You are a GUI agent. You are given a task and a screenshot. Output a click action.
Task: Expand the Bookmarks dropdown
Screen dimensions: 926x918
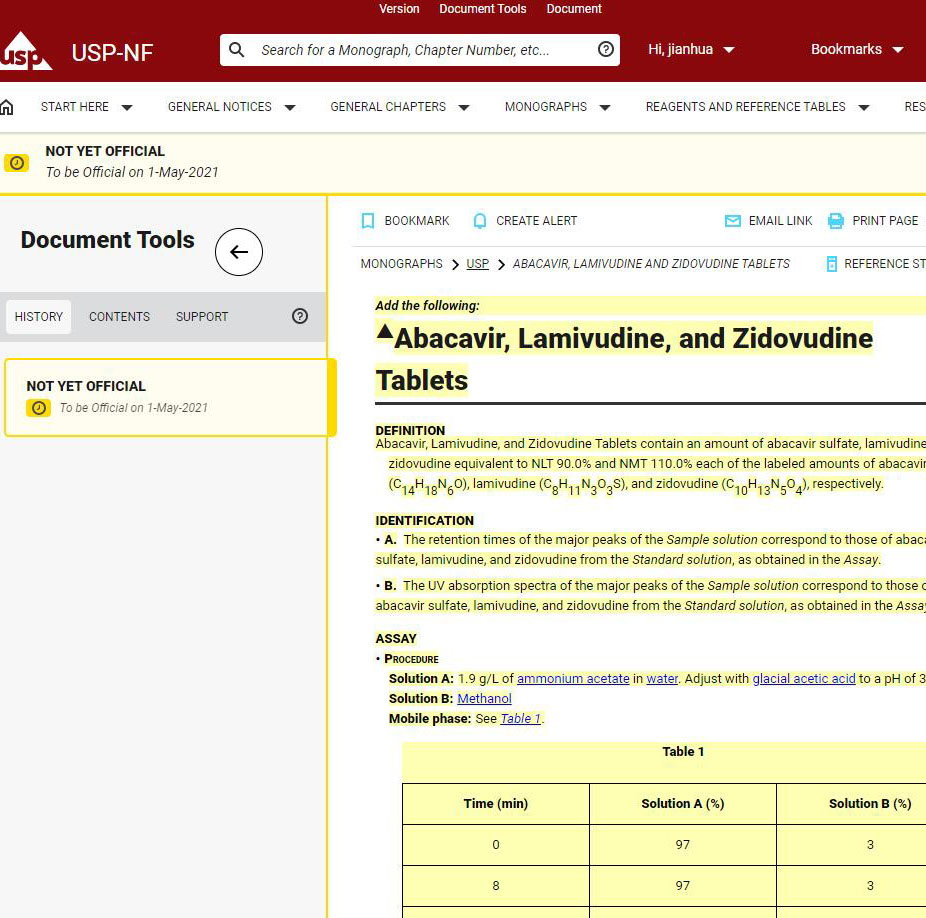856,50
